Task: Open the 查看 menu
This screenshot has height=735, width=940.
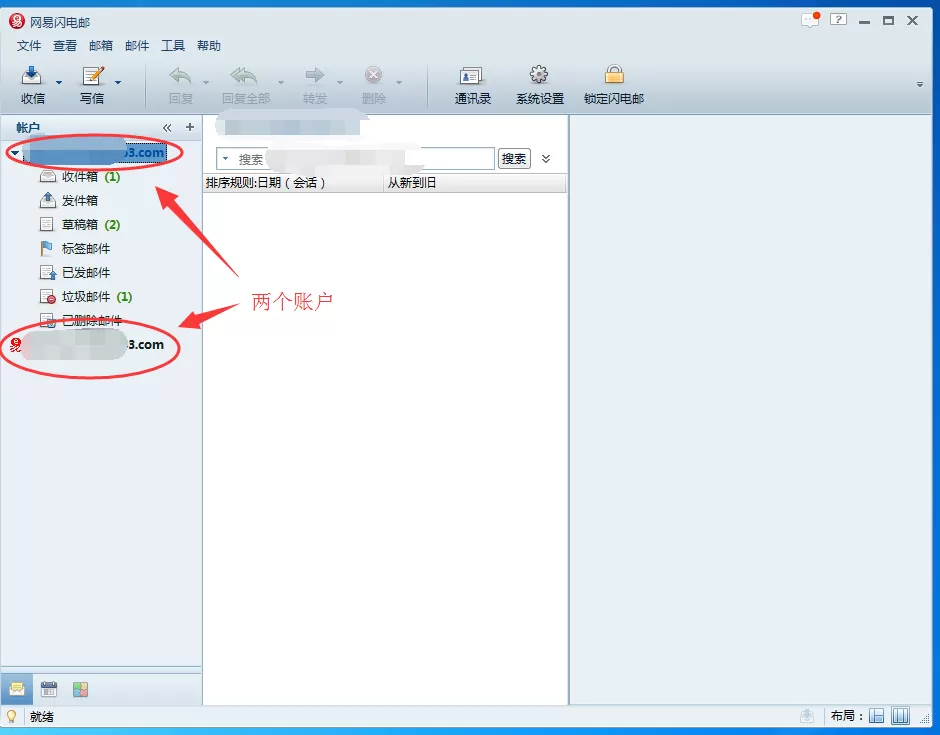Action: (x=65, y=46)
